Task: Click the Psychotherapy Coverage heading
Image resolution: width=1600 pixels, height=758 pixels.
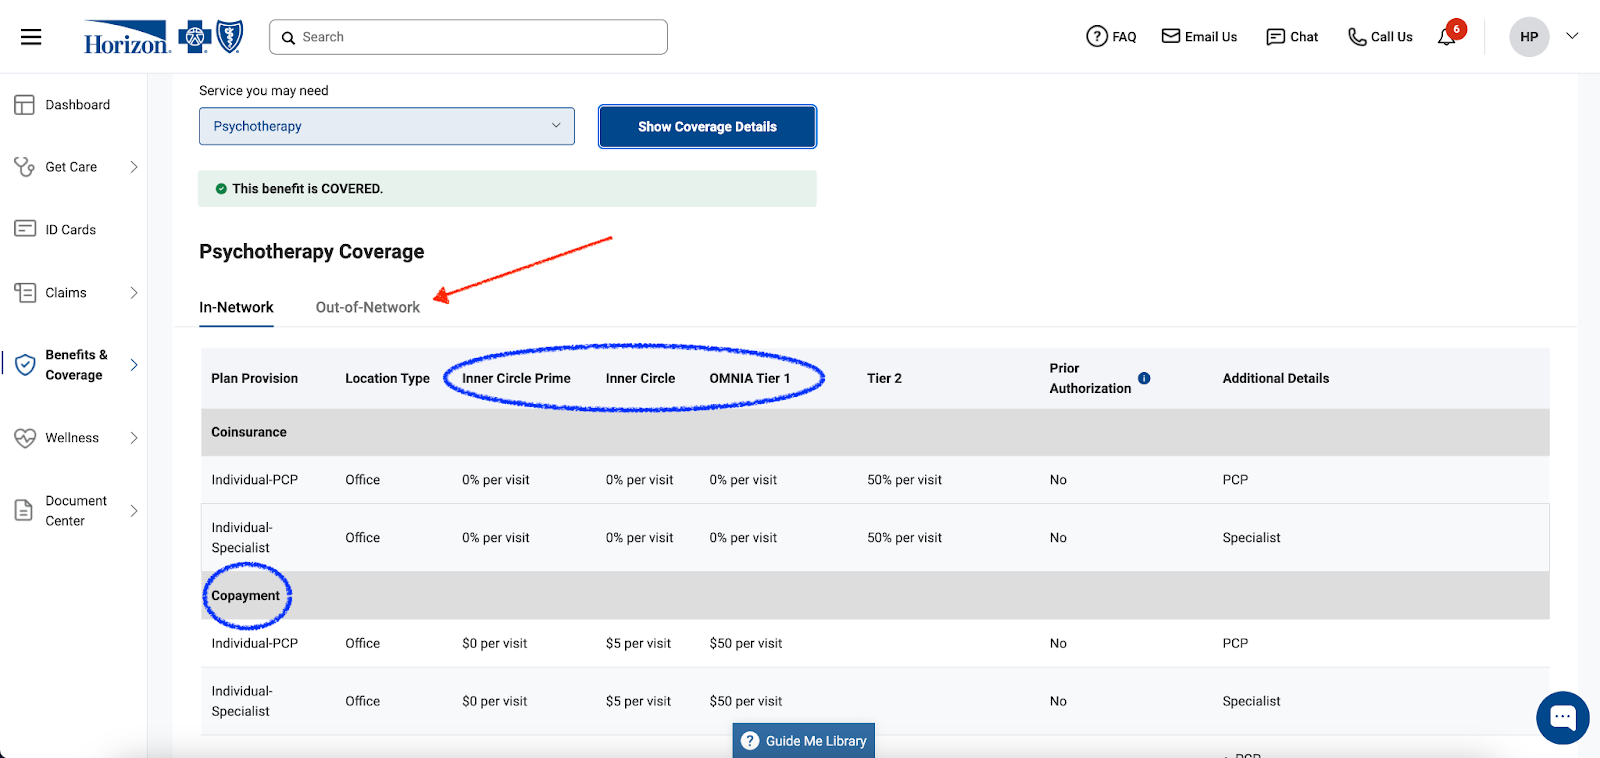Action: (311, 252)
